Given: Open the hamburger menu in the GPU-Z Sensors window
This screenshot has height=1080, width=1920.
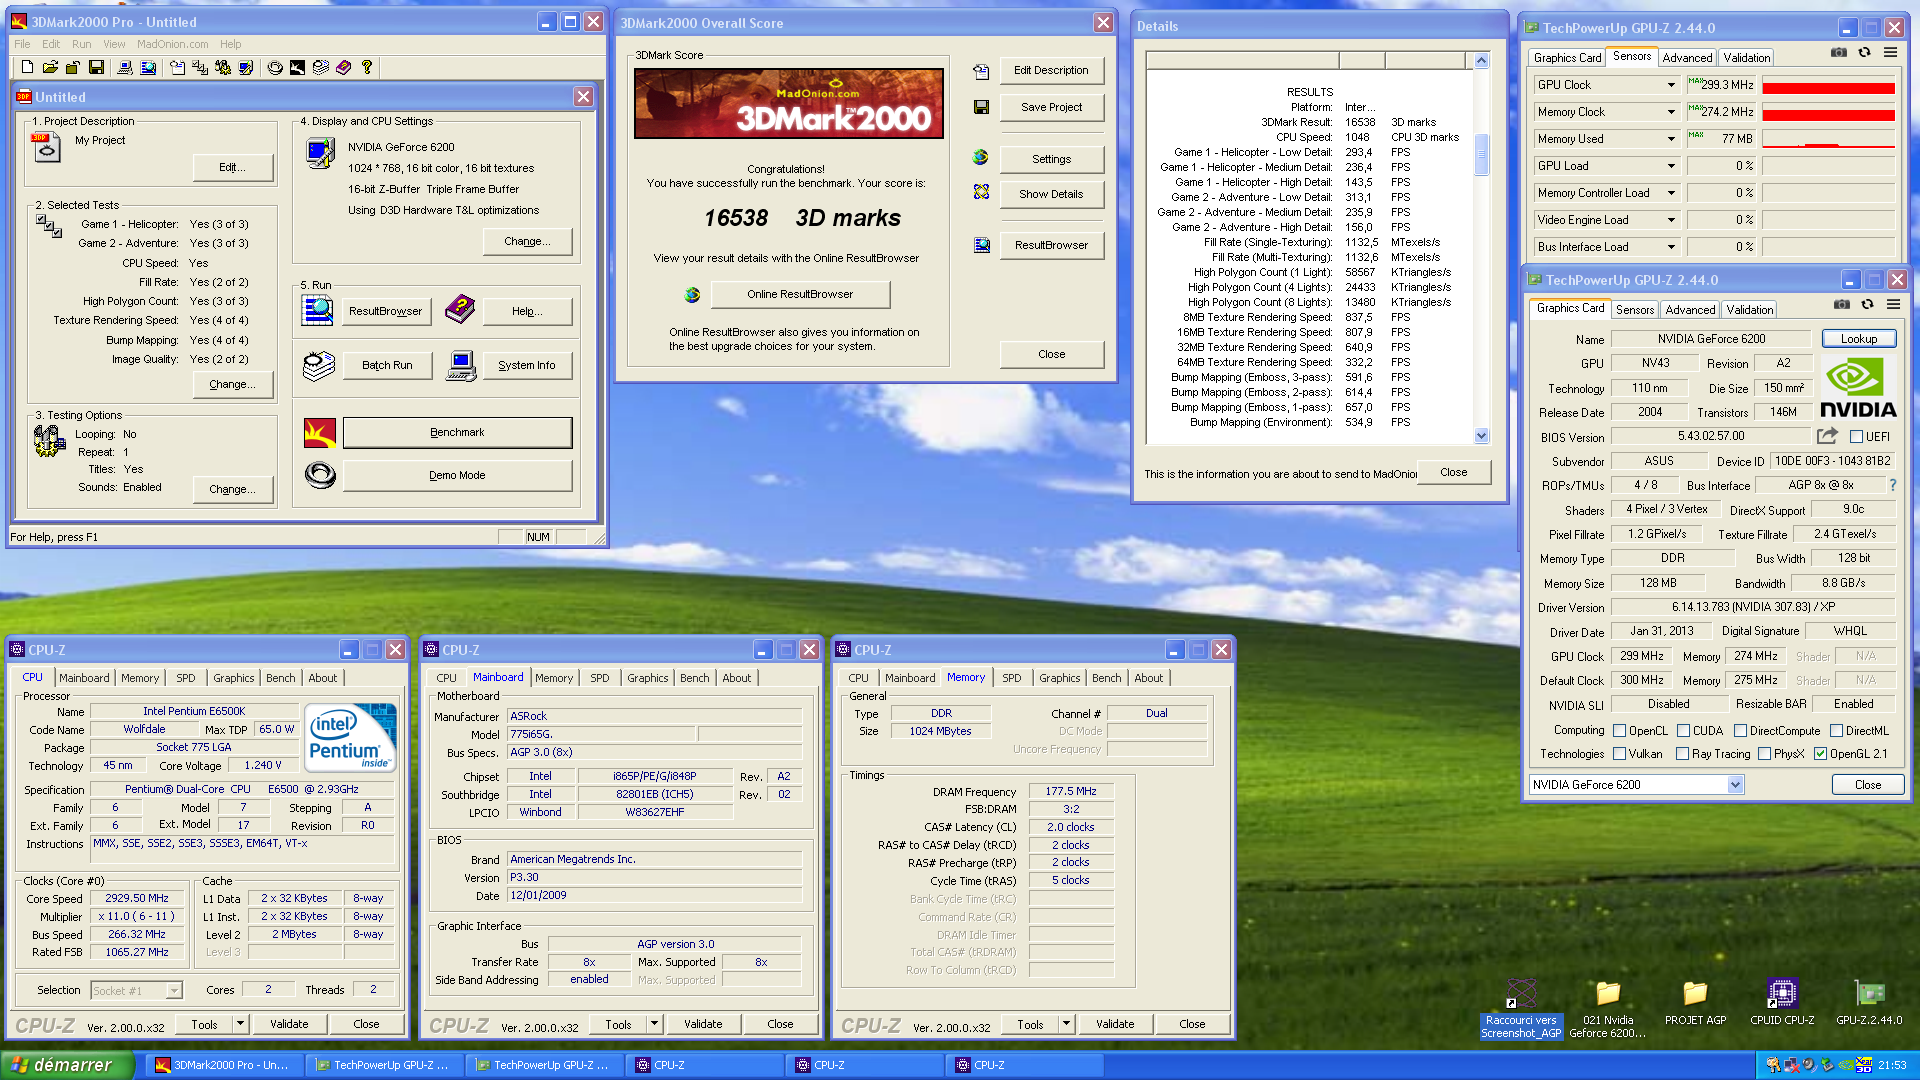Looking at the screenshot, I should [x=1890, y=52].
